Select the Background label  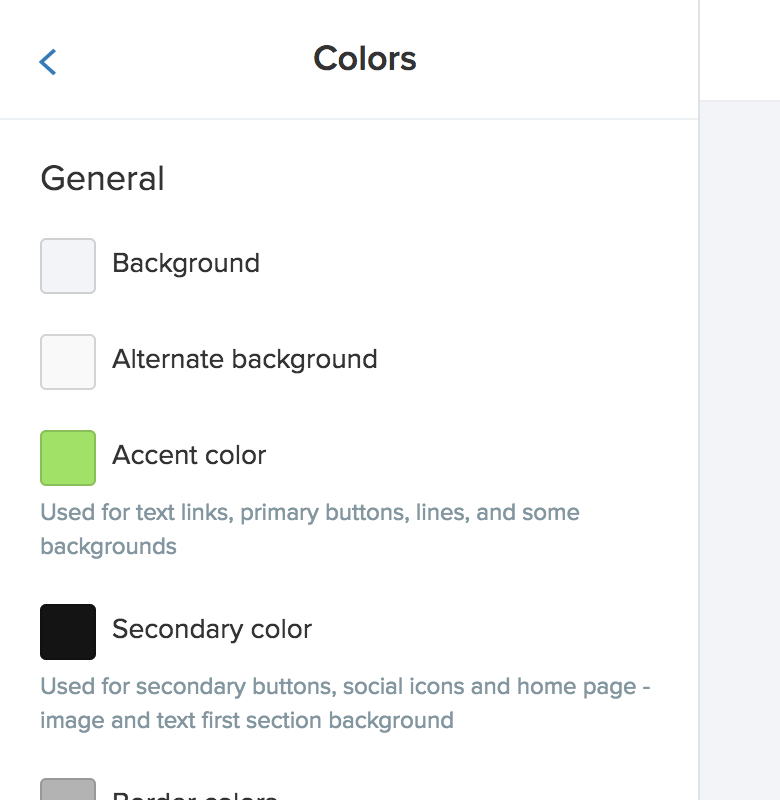coord(186,263)
